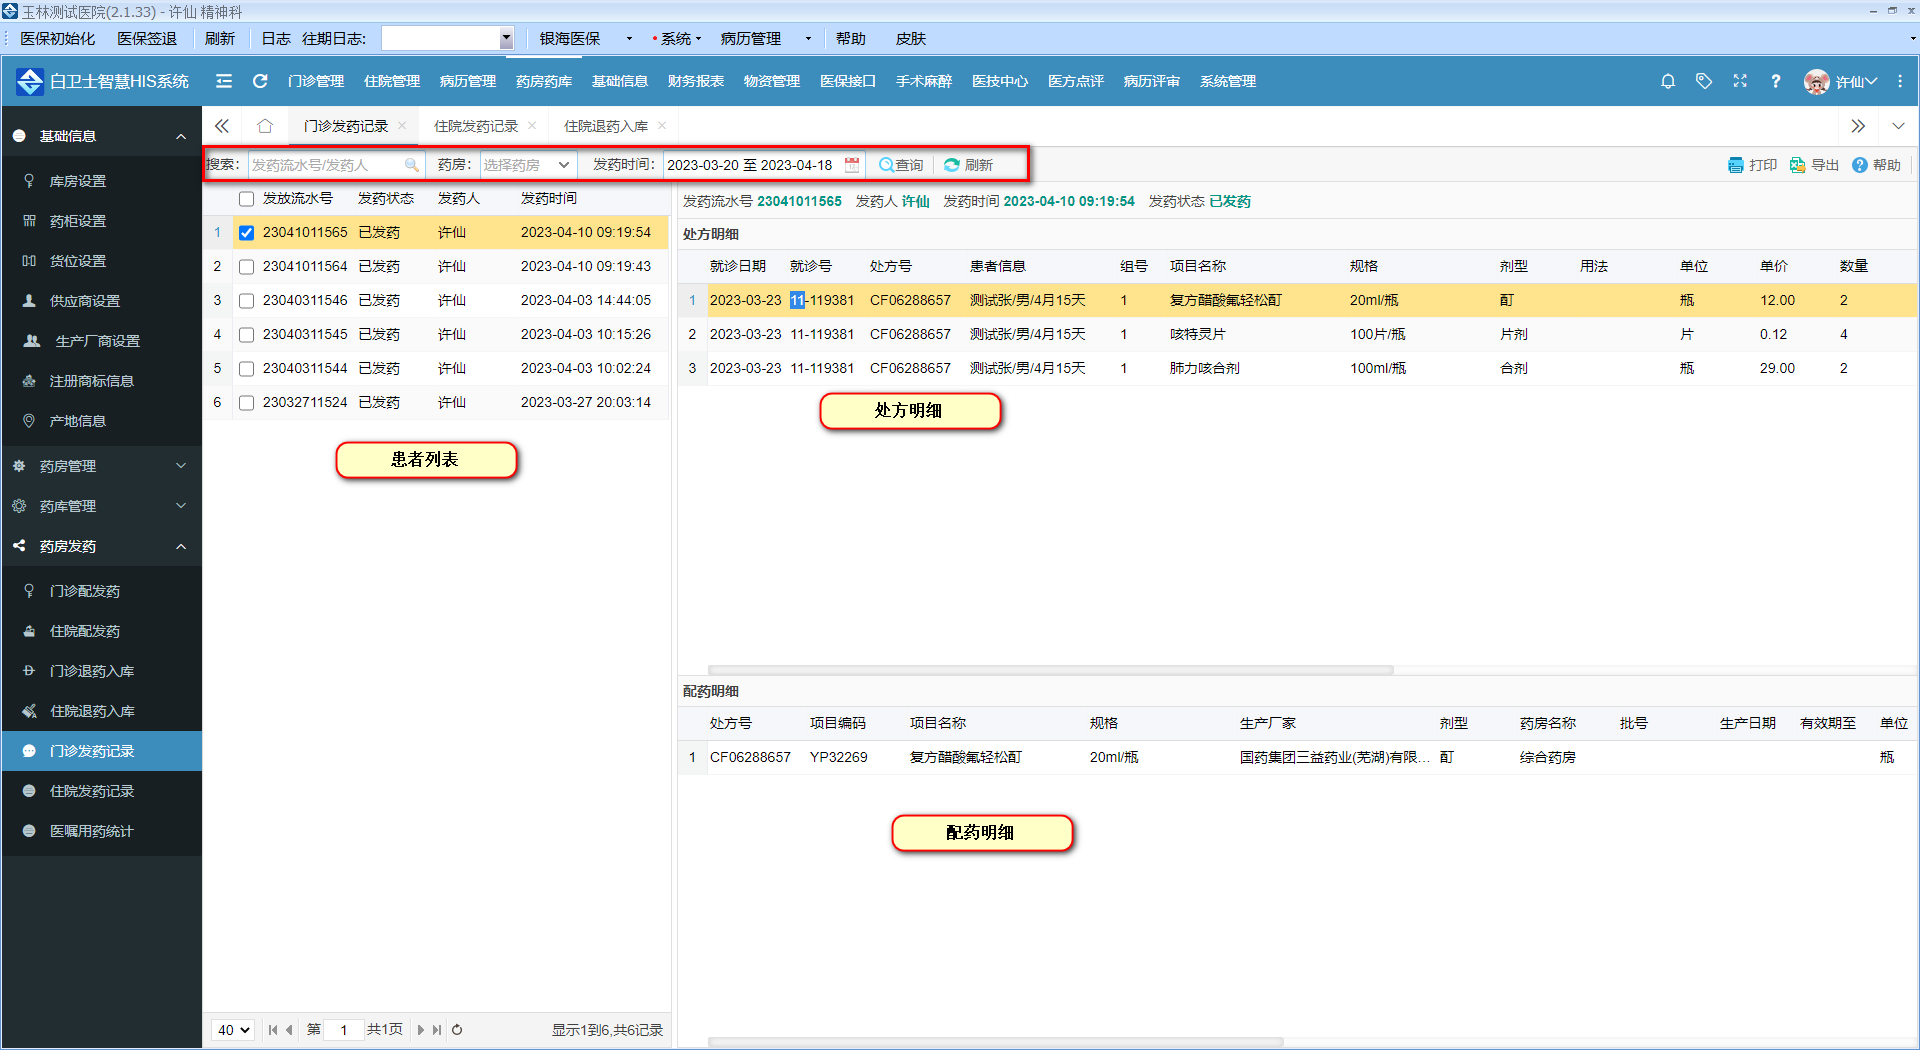Screen dimensions: 1920x1050
Task: Click the tag icon in the header
Action: tap(1704, 81)
